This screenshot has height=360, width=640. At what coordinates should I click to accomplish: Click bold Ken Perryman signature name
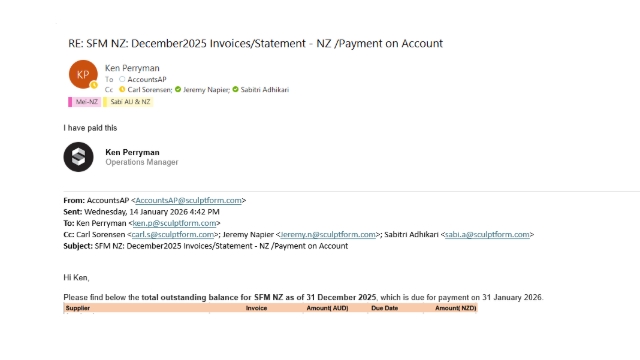132,152
